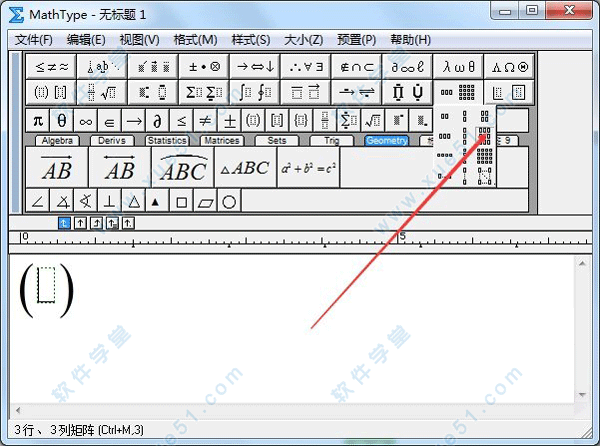This screenshot has height=446, width=600.
Task: Insert the vector AB expression
Action: (57, 167)
